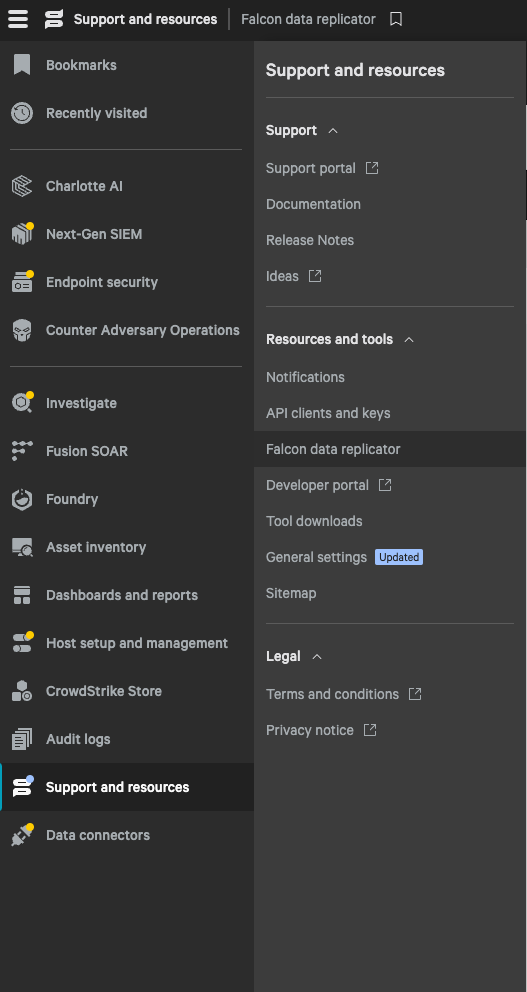Click the Charlotte AI icon
The image size is (527, 992).
[x=22, y=186]
